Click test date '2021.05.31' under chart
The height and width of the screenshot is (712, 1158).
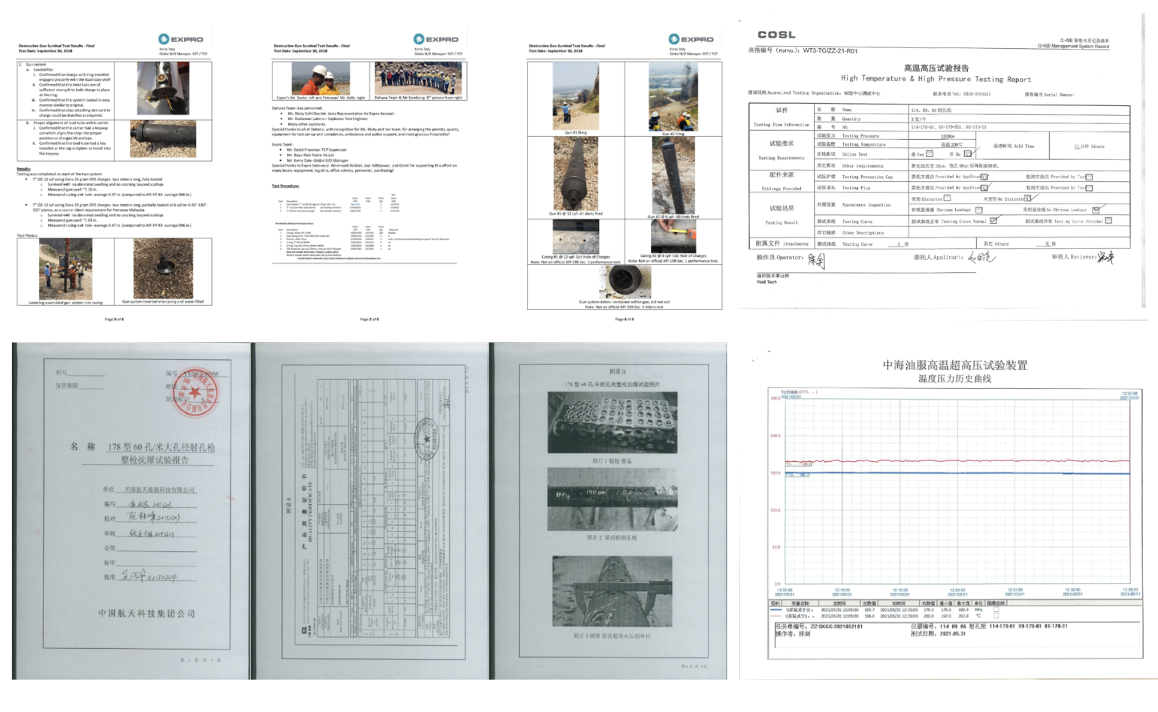pyautogui.click(x=953, y=634)
